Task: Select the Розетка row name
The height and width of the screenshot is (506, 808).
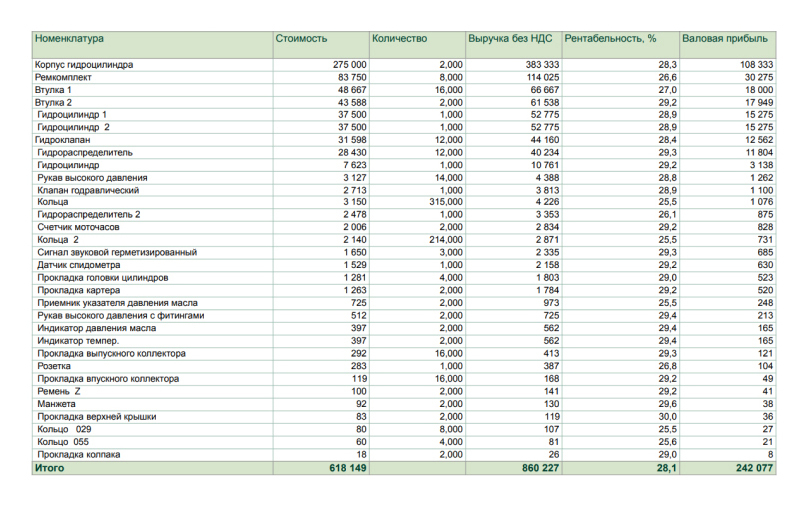Action: tap(54, 366)
